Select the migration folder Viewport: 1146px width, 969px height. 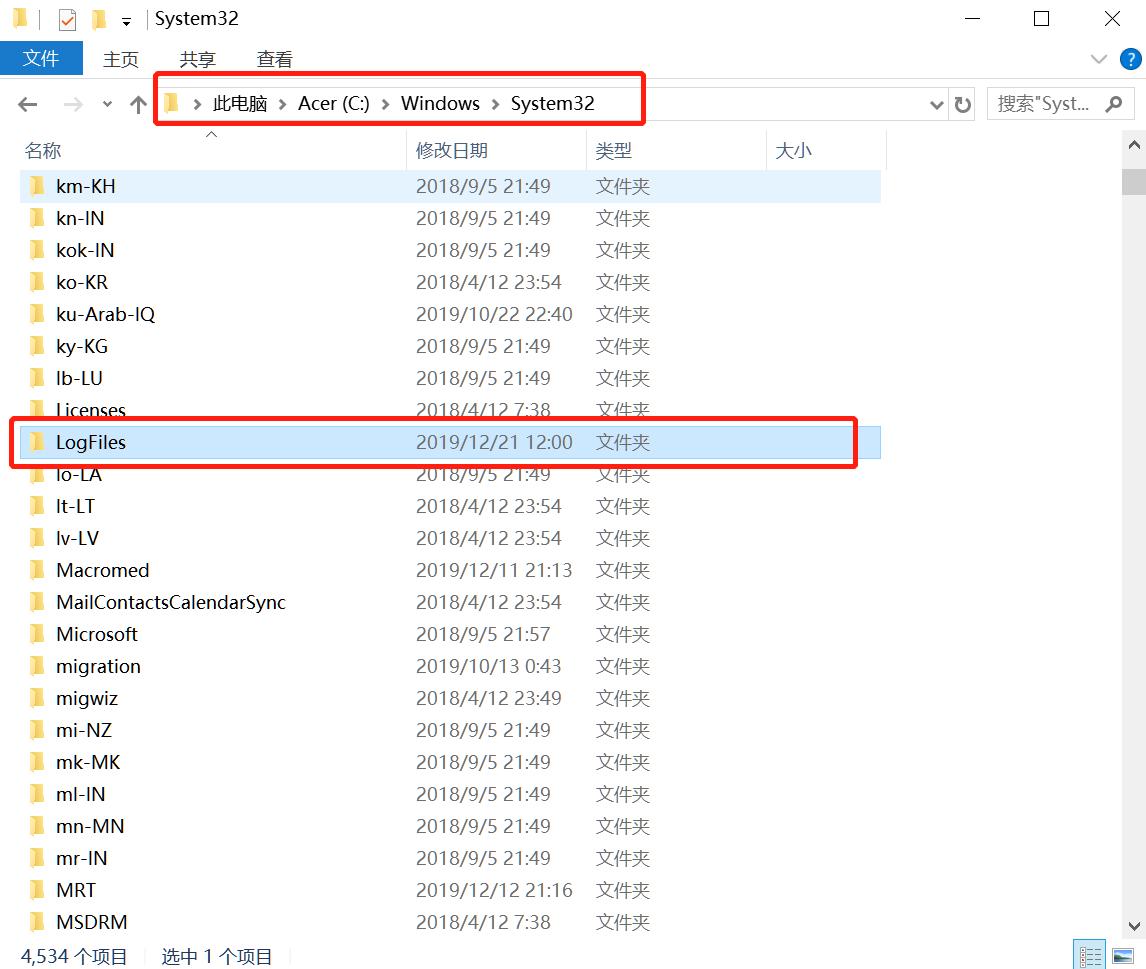[450, 666]
